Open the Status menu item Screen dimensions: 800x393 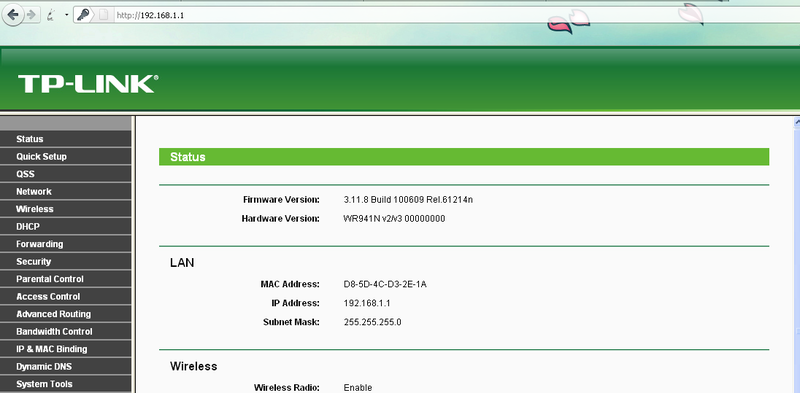66,139
